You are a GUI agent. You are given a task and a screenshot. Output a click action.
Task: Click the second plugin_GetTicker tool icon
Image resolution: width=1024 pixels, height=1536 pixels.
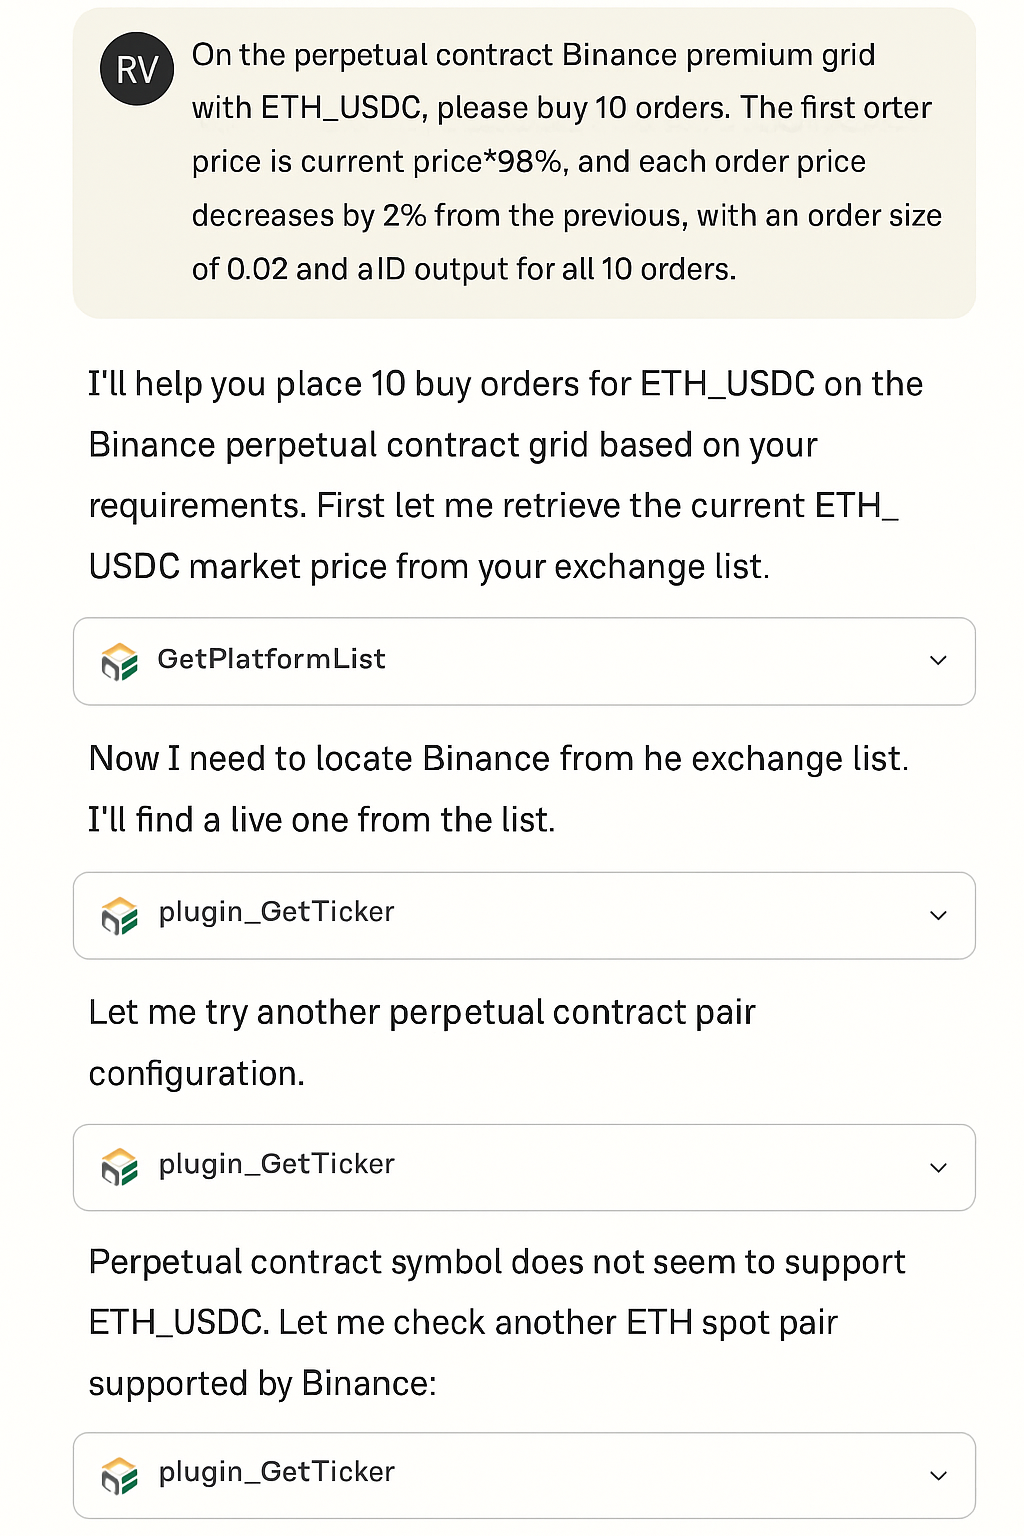click(120, 1167)
